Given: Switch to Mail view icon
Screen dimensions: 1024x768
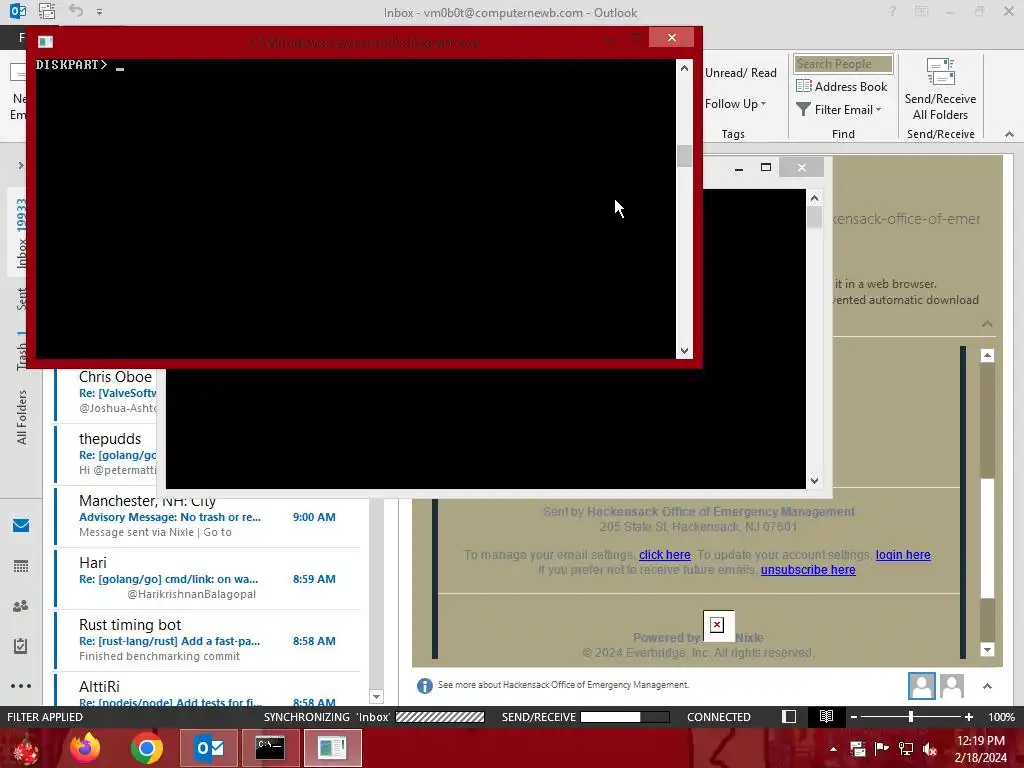Looking at the screenshot, I should tap(21, 526).
